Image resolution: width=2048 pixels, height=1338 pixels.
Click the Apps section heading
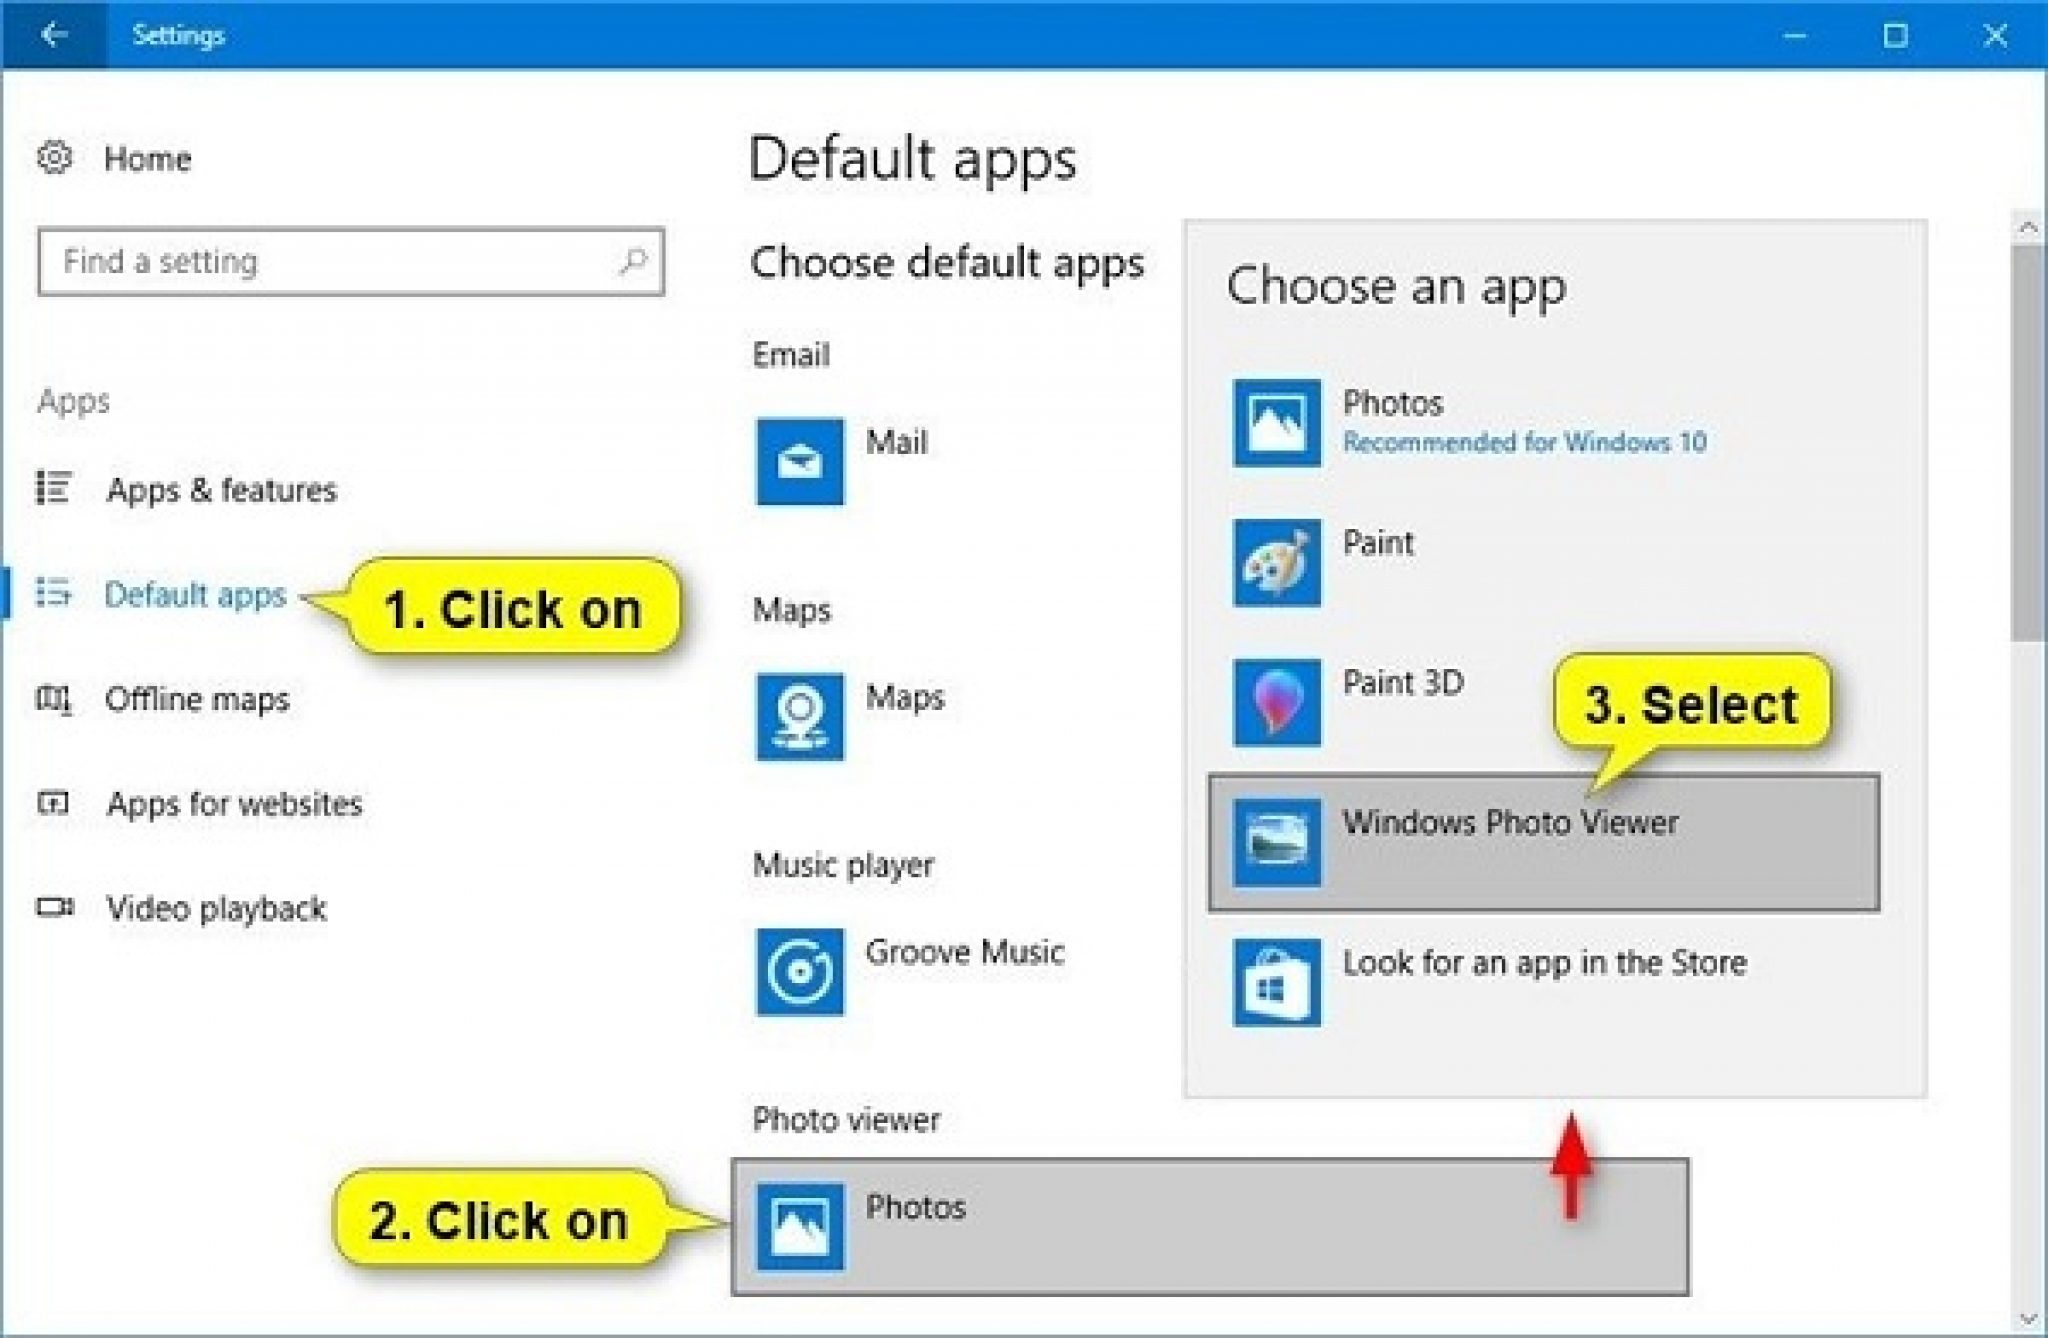(73, 401)
